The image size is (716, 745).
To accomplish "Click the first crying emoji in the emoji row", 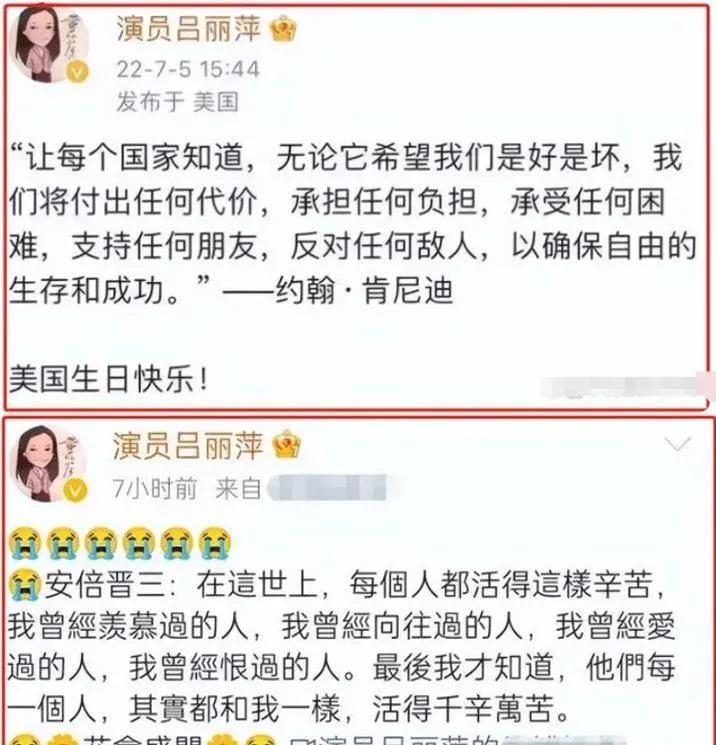I will coord(25,543).
